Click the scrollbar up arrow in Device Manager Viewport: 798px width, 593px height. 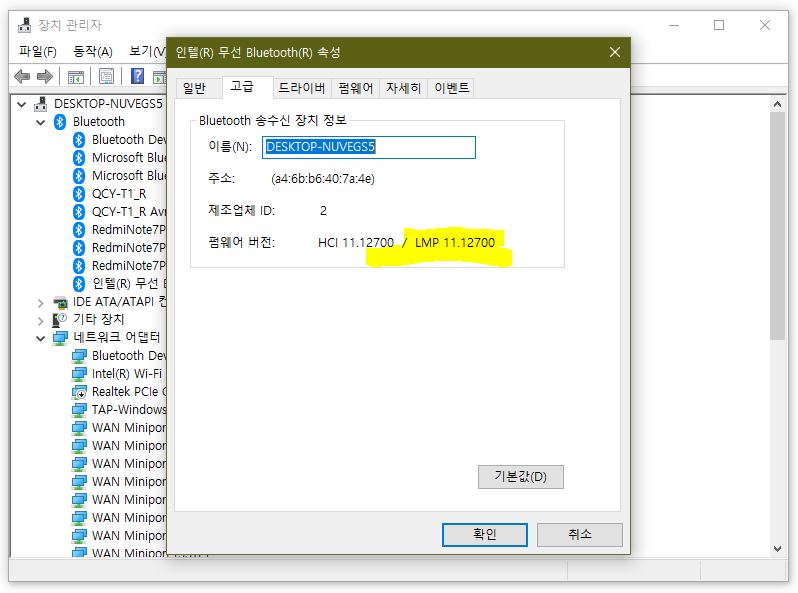coord(777,104)
